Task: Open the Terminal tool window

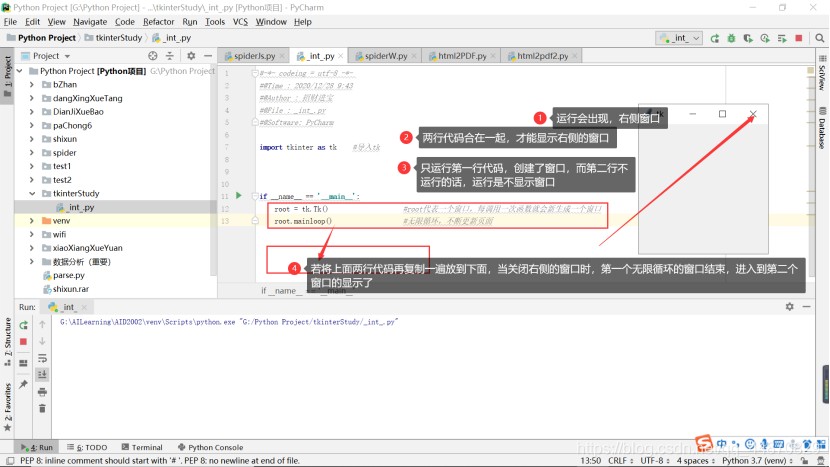Action: tap(141, 447)
